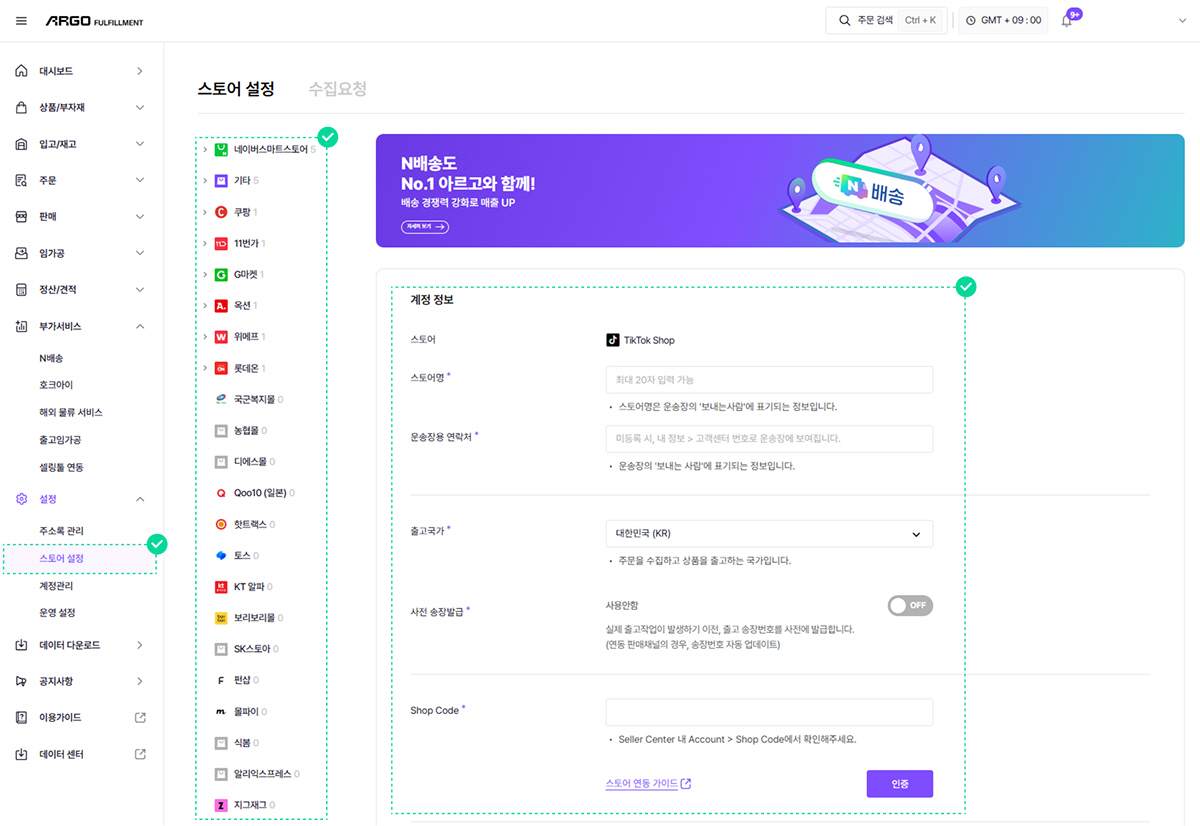Click the 11번가 store icon
The height and width of the screenshot is (826, 1200).
pyautogui.click(x=222, y=243)
